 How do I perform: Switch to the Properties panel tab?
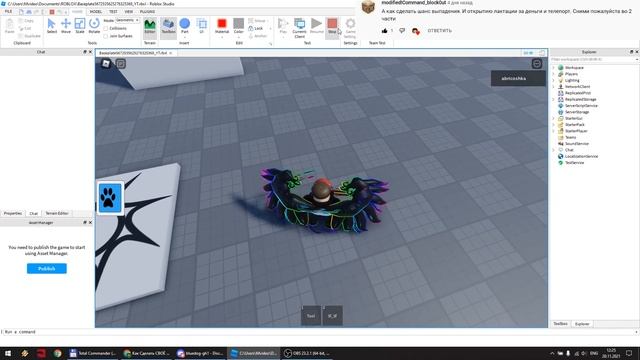coord(13,213)
